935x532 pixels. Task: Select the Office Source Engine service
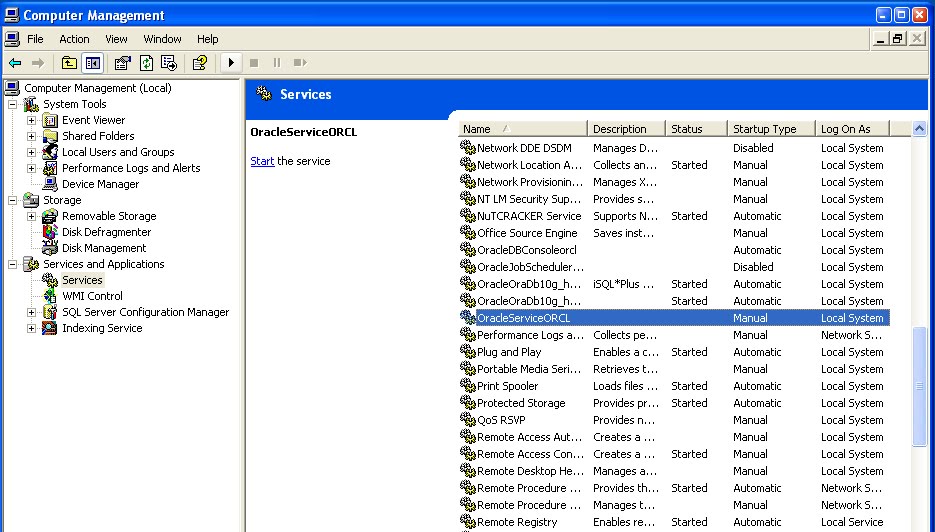click(x=674, y=233)
